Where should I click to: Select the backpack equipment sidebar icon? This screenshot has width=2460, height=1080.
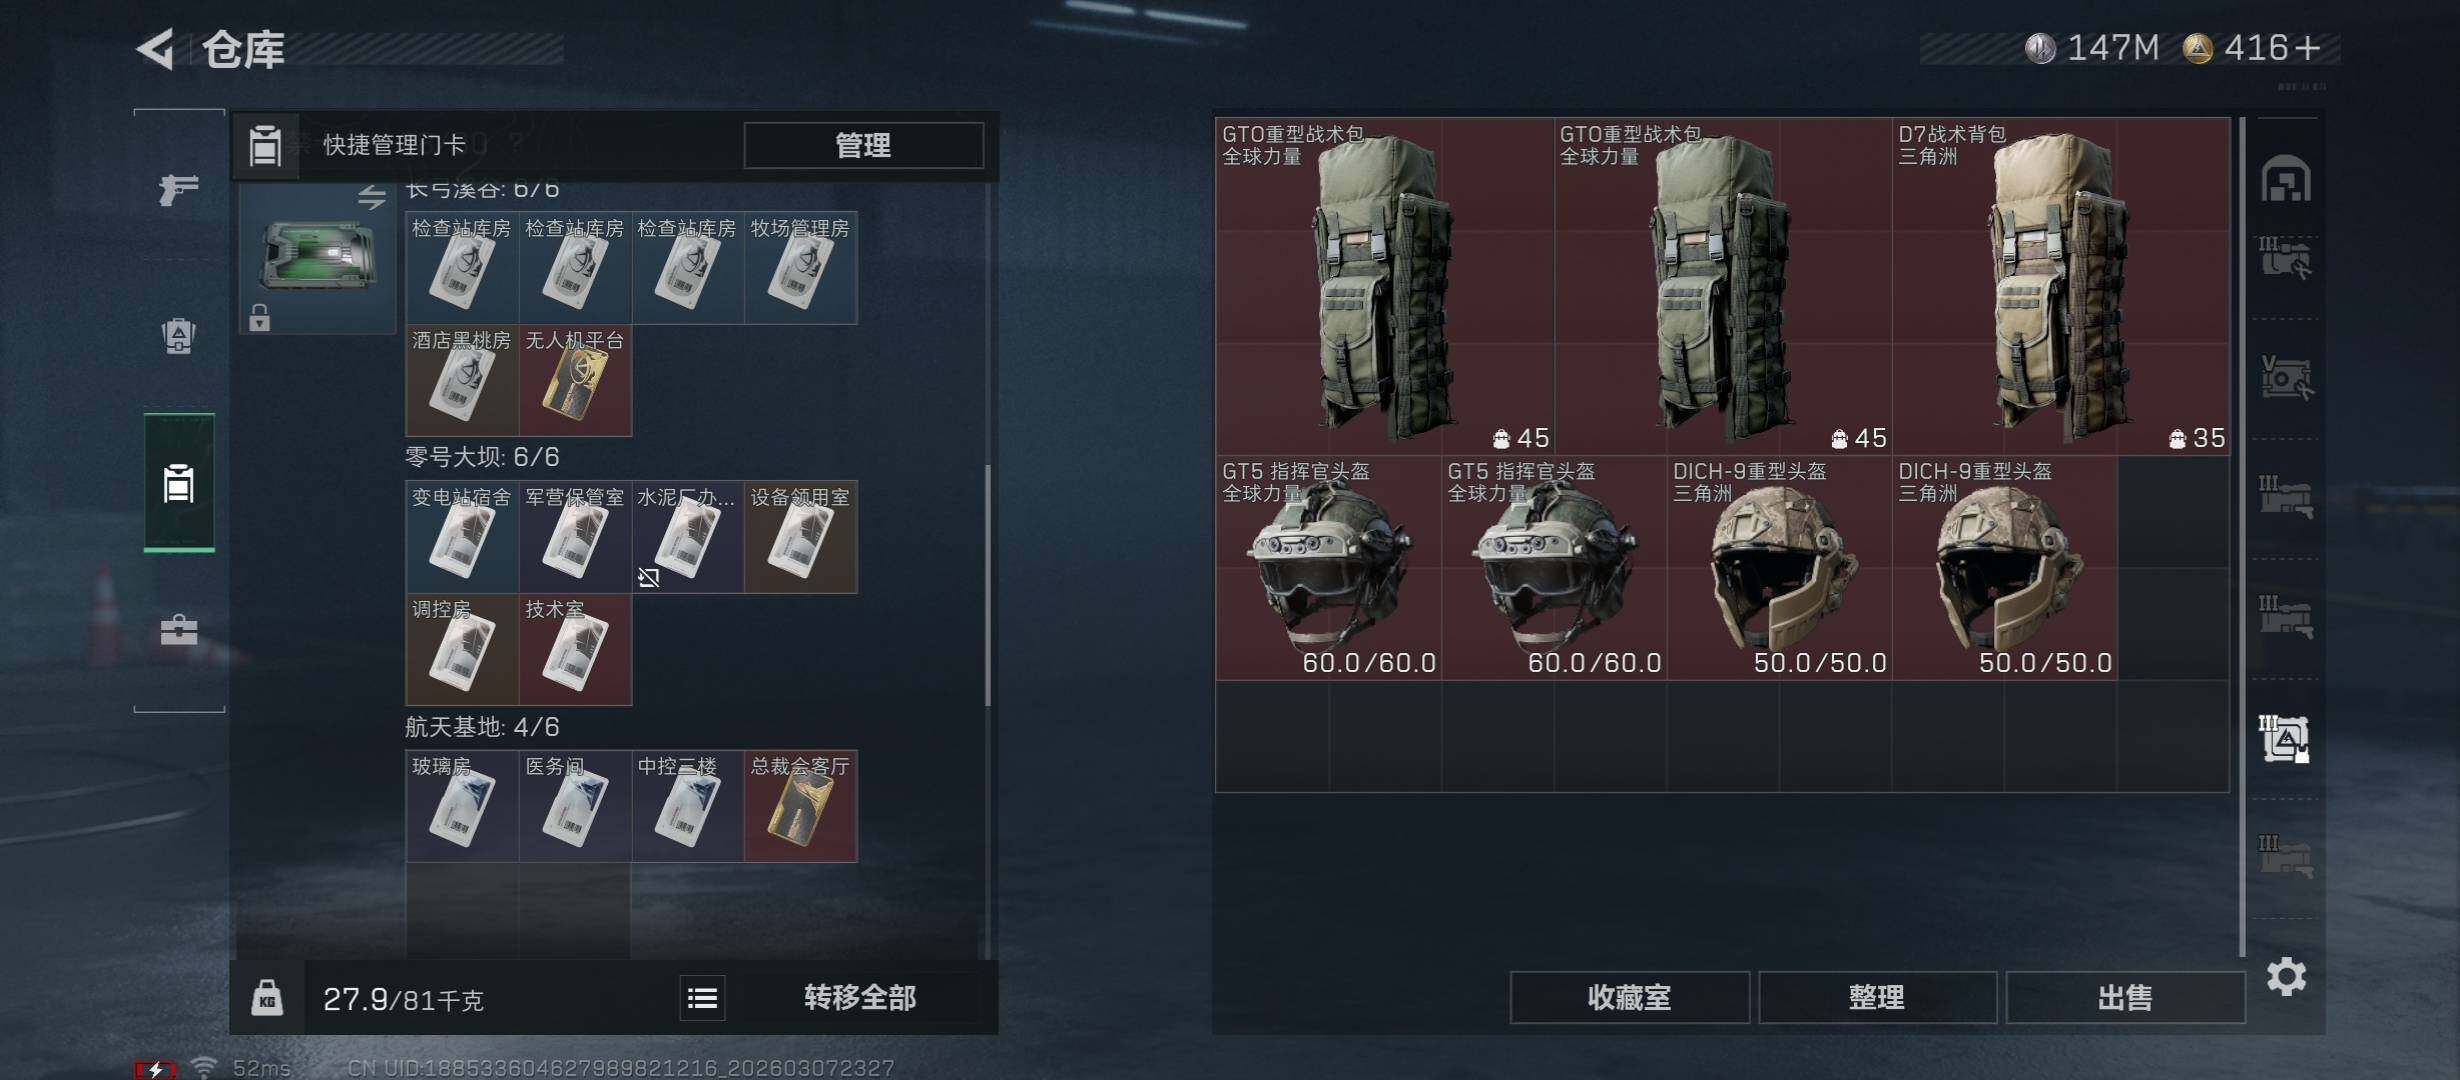tap(179, 336)
